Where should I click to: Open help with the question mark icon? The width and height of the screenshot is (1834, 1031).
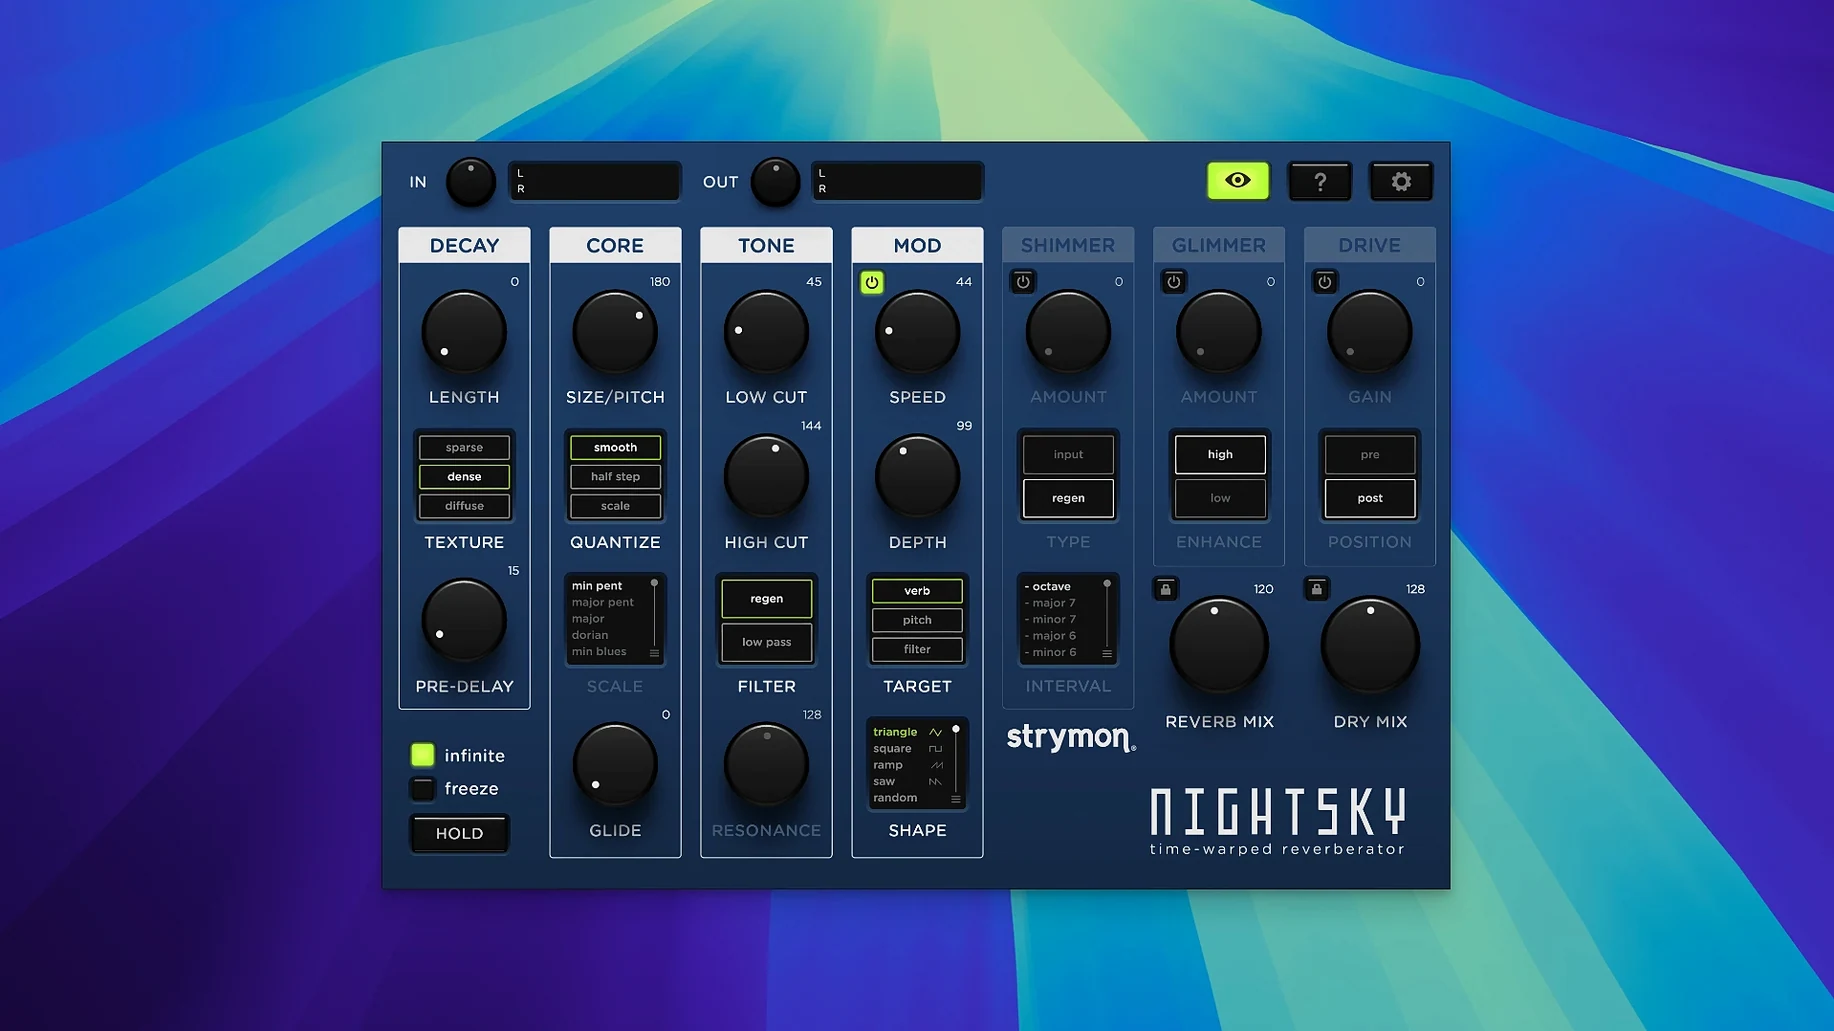[1319, 181]
